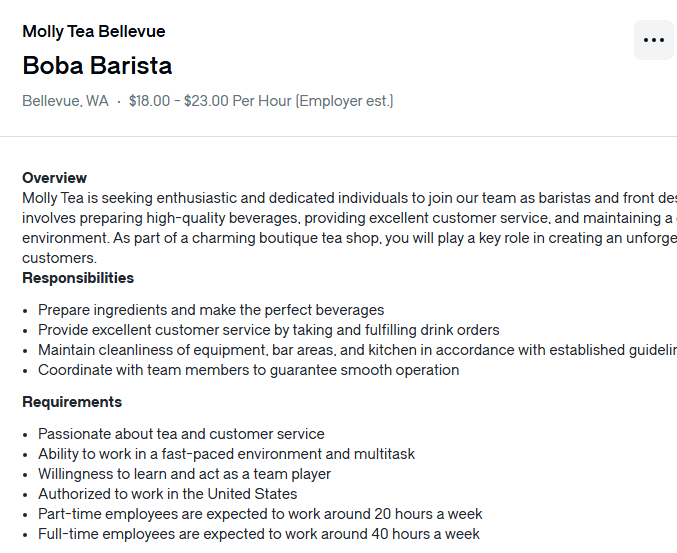Click the Boba Barista job title
Image resolution: width=677 pixels, height=553 pixels.
pos(97,66)
